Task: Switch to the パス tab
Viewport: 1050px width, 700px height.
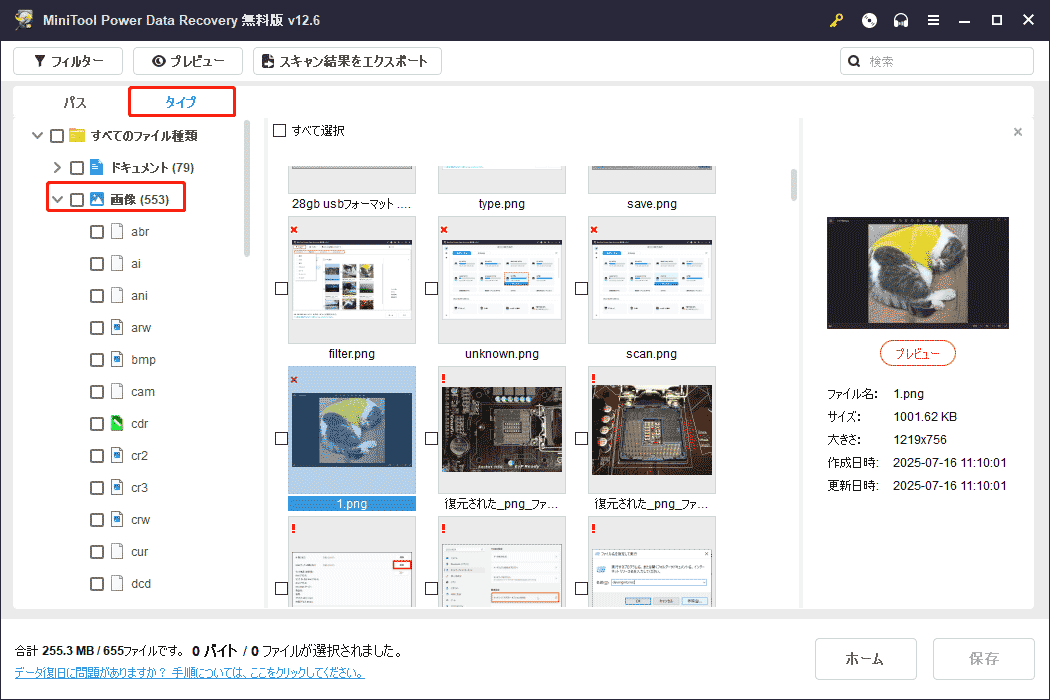Action: (75, 102)
